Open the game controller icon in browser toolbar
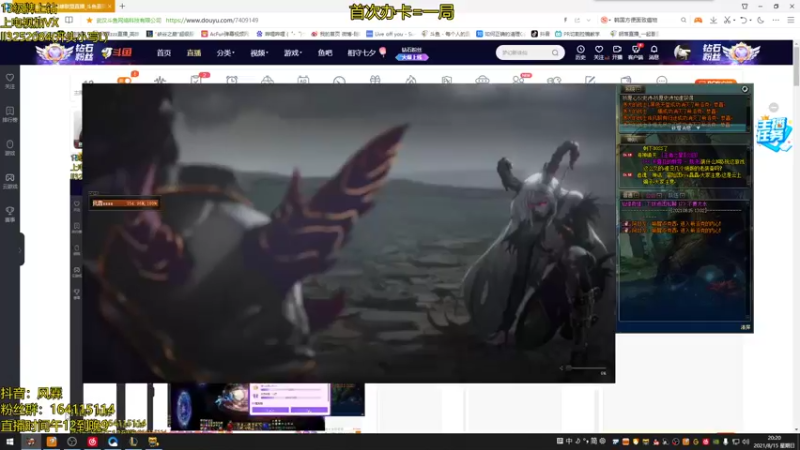The image size is (800, 450). coord(698,20)
